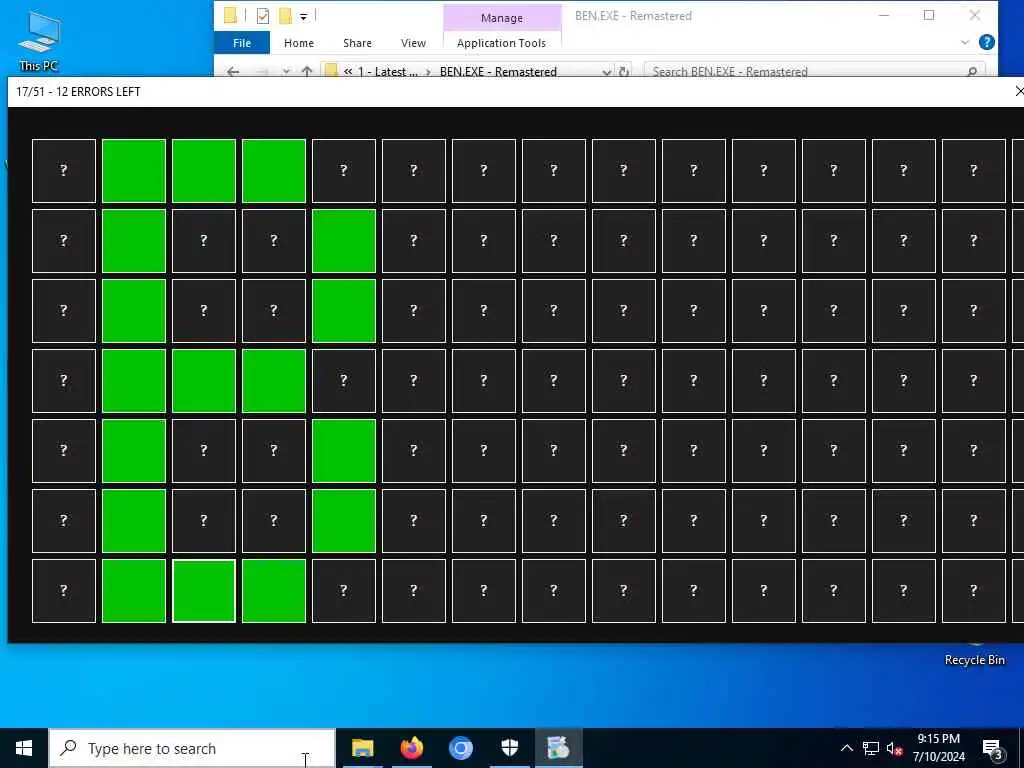The height and width of the screenshot is (768, 1024).
Task: Open the Windows Start menu
Action: [x=24, y=748]
